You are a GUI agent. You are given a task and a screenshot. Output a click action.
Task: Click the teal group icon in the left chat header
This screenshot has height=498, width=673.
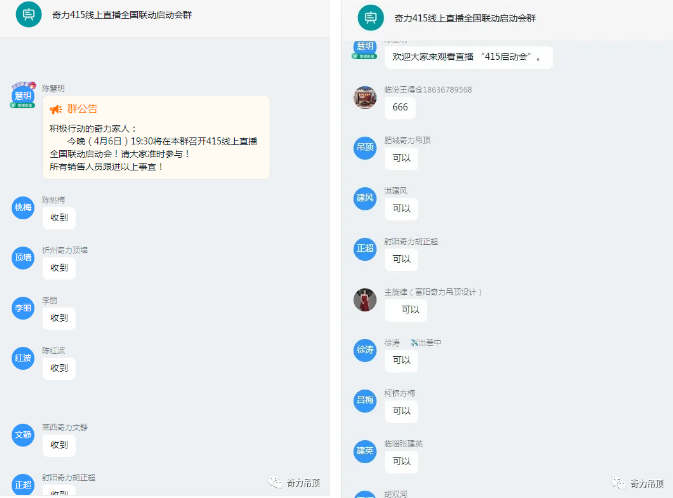[x=28, y=14]
